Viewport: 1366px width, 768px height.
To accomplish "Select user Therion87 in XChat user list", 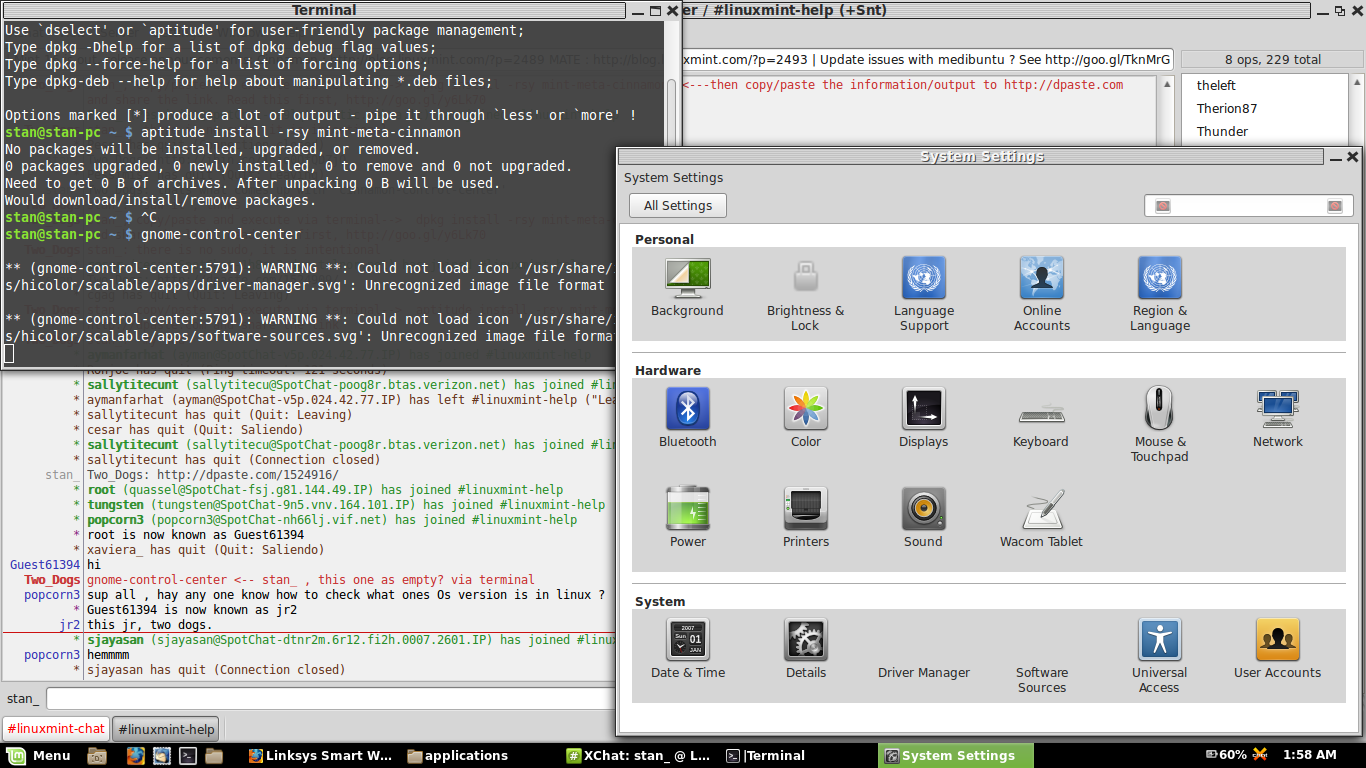I will click(1227, 108).
